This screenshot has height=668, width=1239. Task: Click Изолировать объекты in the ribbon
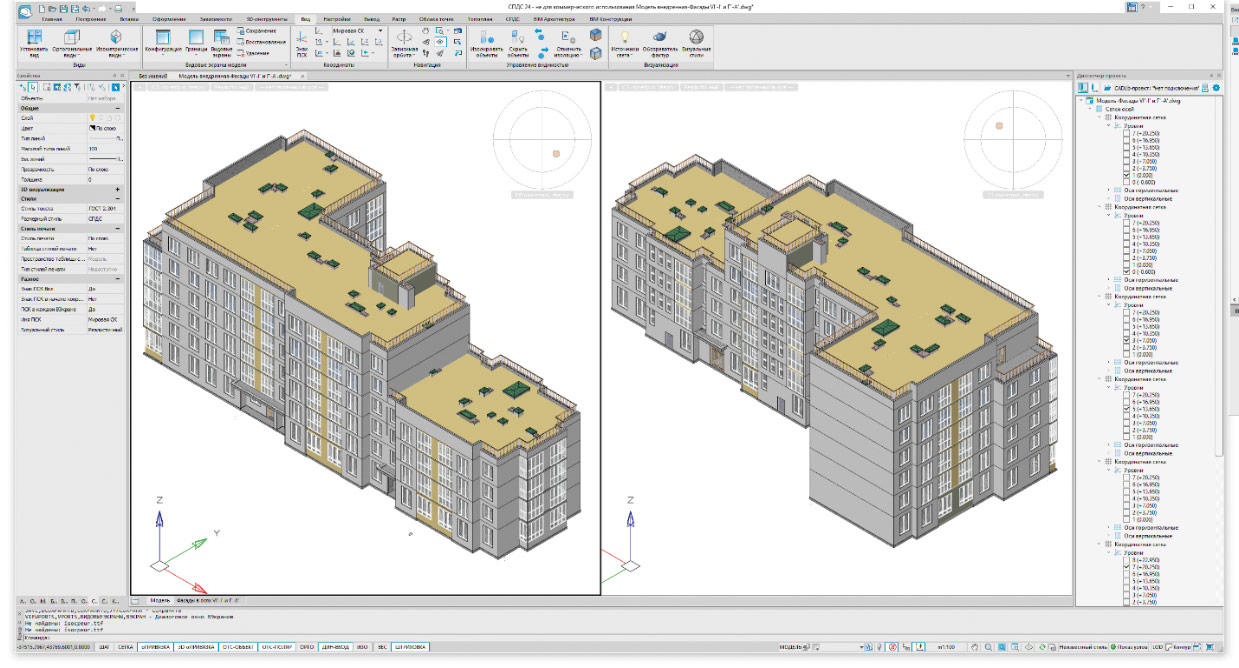tap(488, 41)
